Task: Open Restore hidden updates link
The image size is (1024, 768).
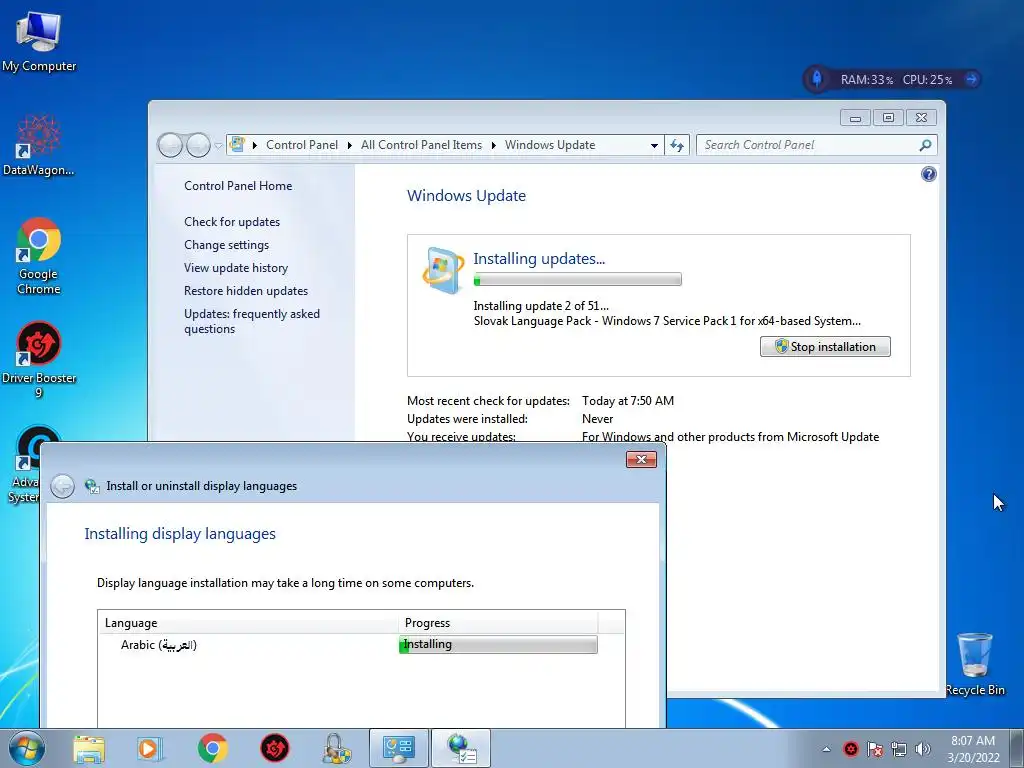Action: pyautogui.click(x=246, y=291)
